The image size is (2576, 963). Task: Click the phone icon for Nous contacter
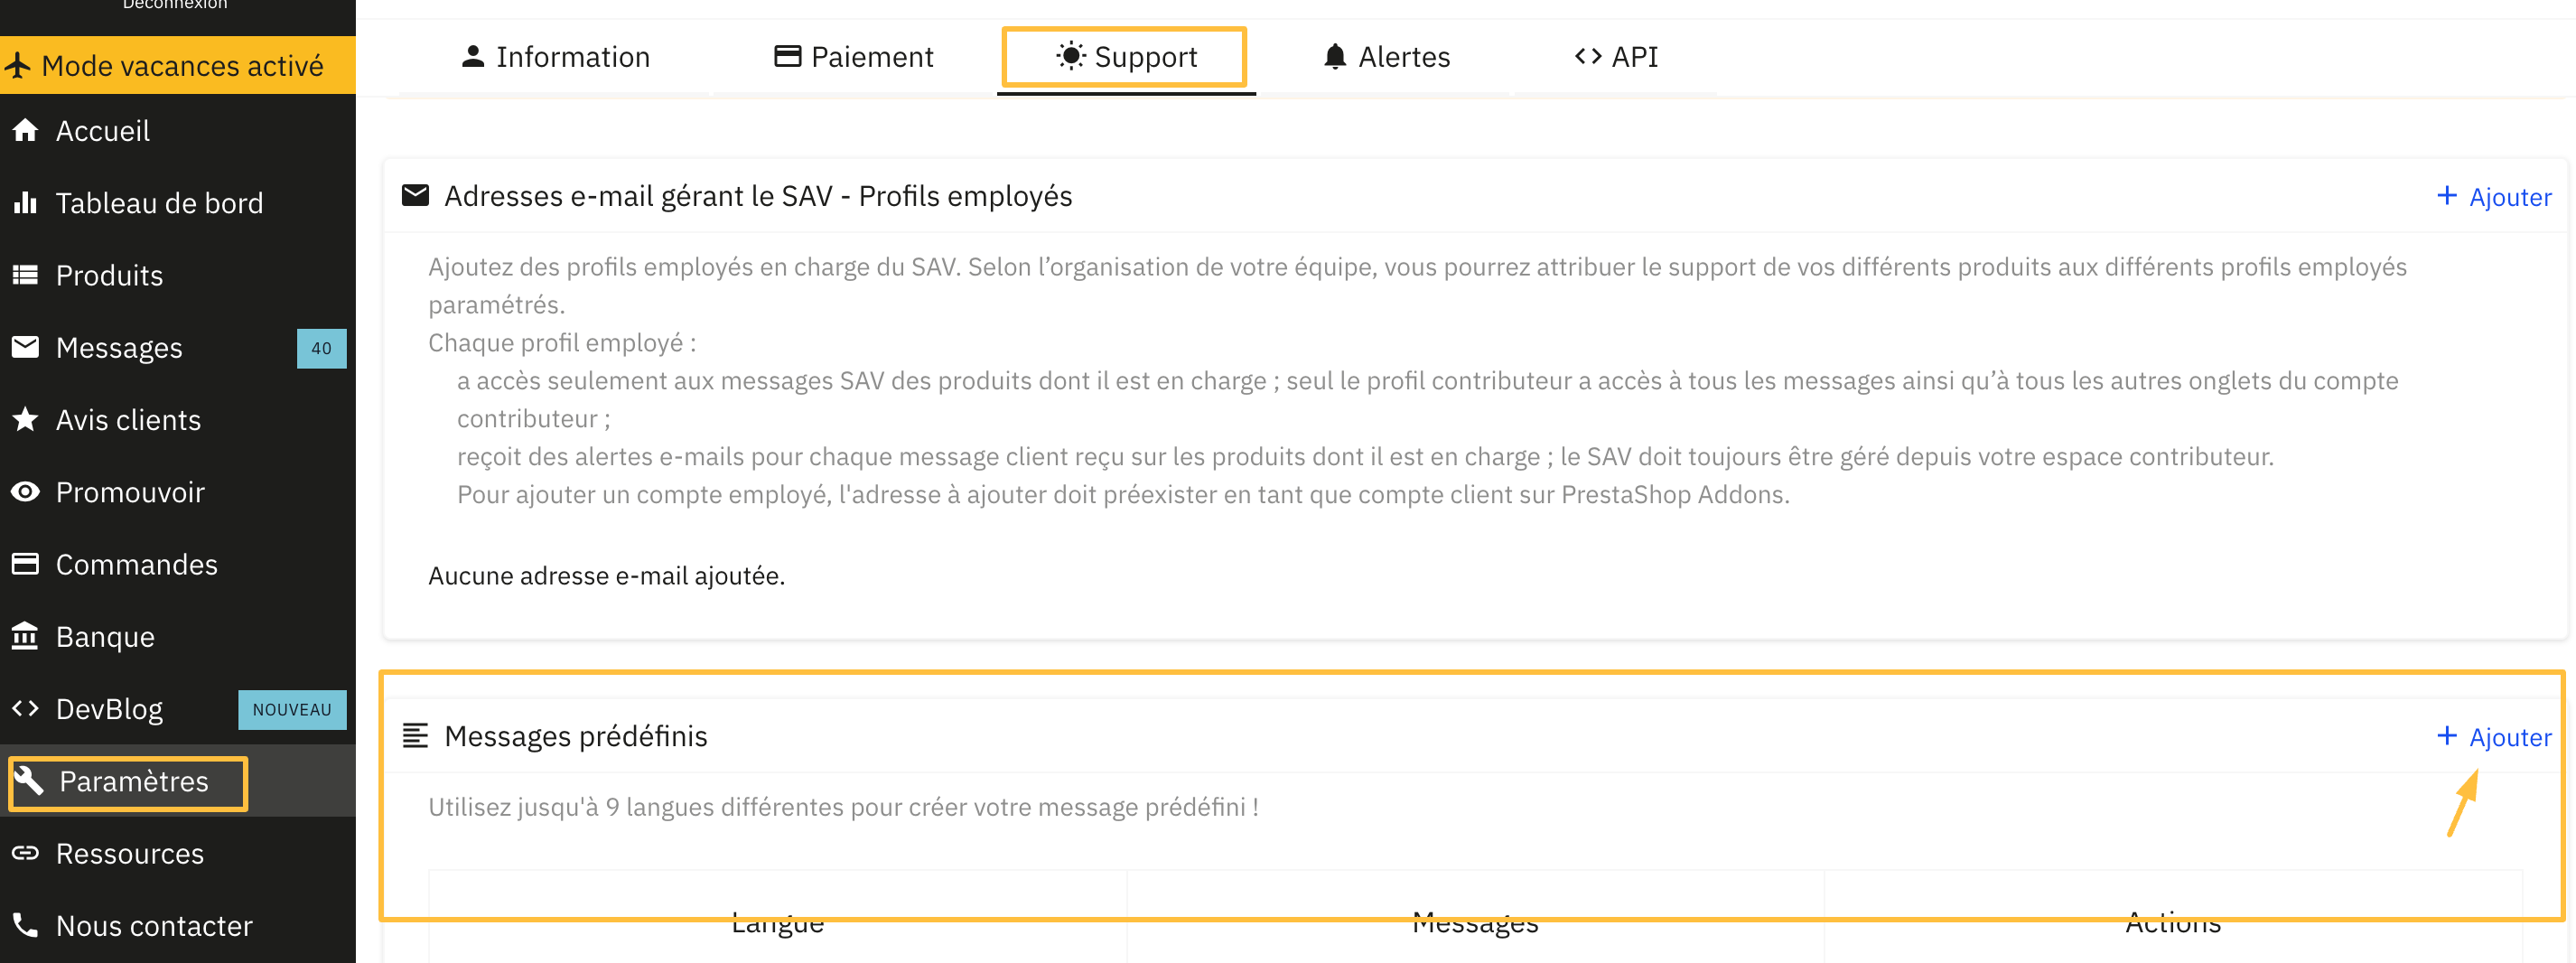[x=25, y=925]
